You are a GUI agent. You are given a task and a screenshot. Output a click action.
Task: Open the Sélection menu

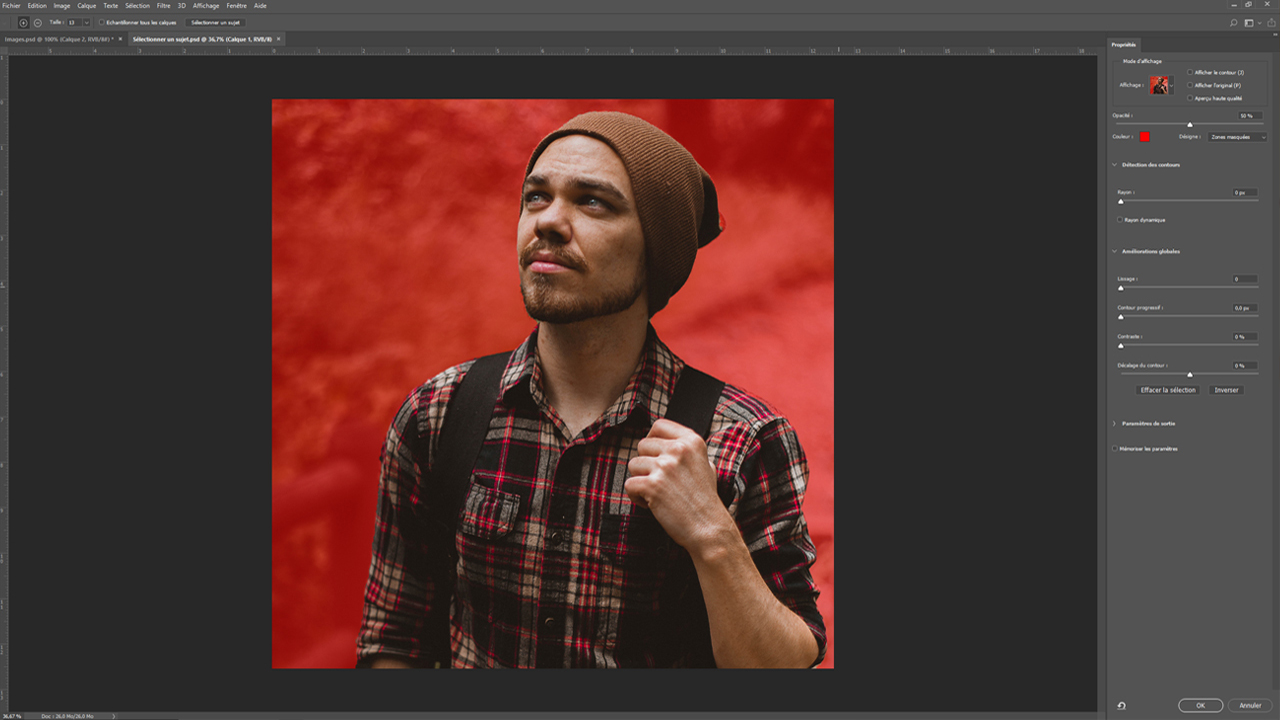137,6
